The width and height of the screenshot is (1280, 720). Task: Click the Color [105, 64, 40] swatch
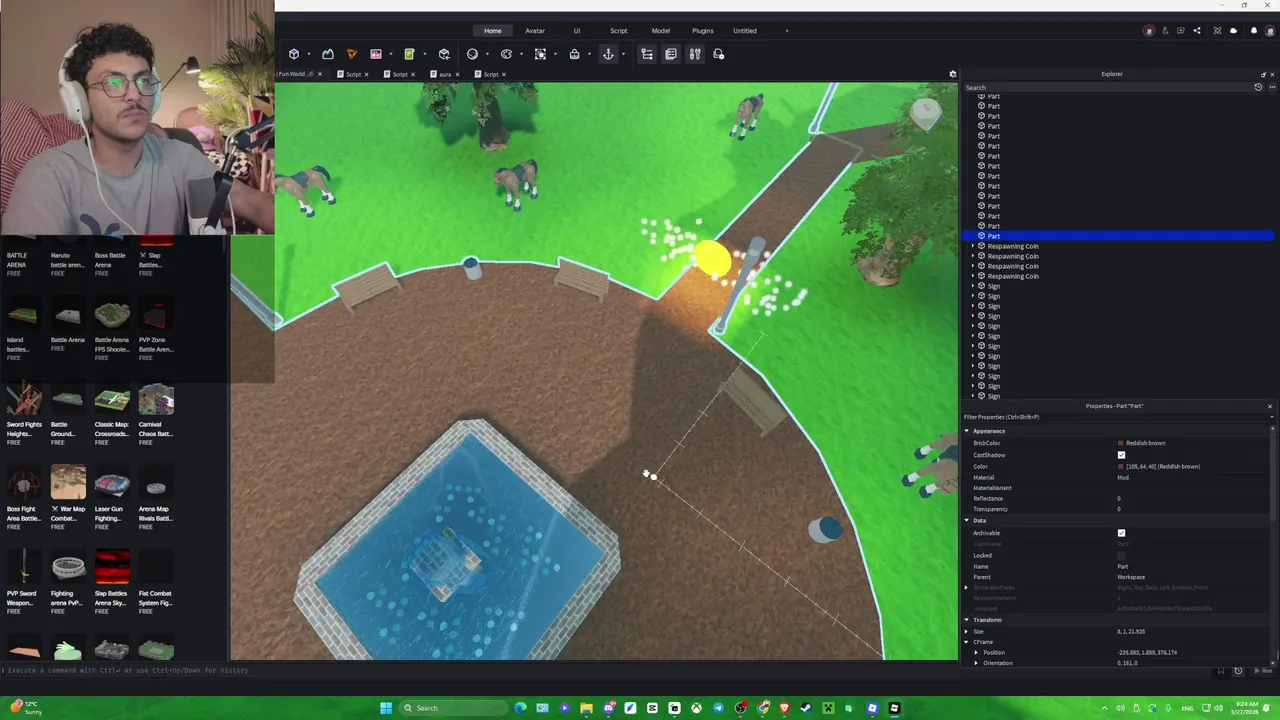point(1120,466)
